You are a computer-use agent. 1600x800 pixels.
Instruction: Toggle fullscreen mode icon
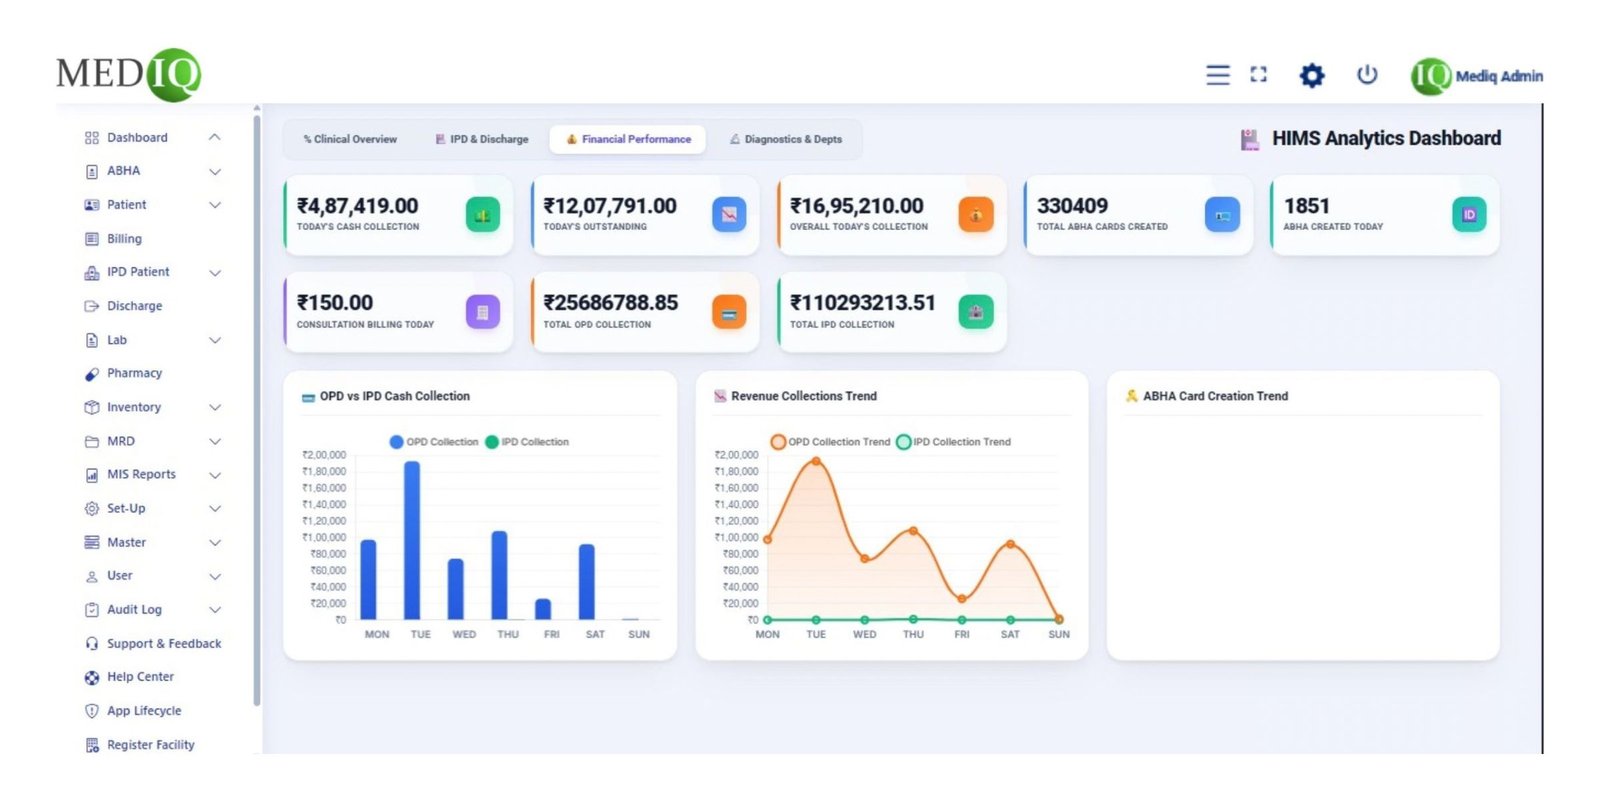click(x=1258, y=74)
